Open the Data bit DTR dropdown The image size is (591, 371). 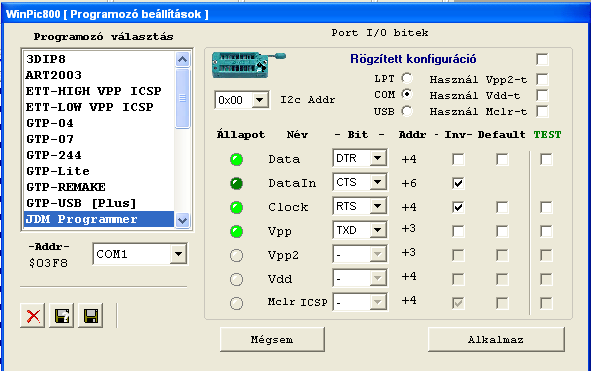(378, 158)
